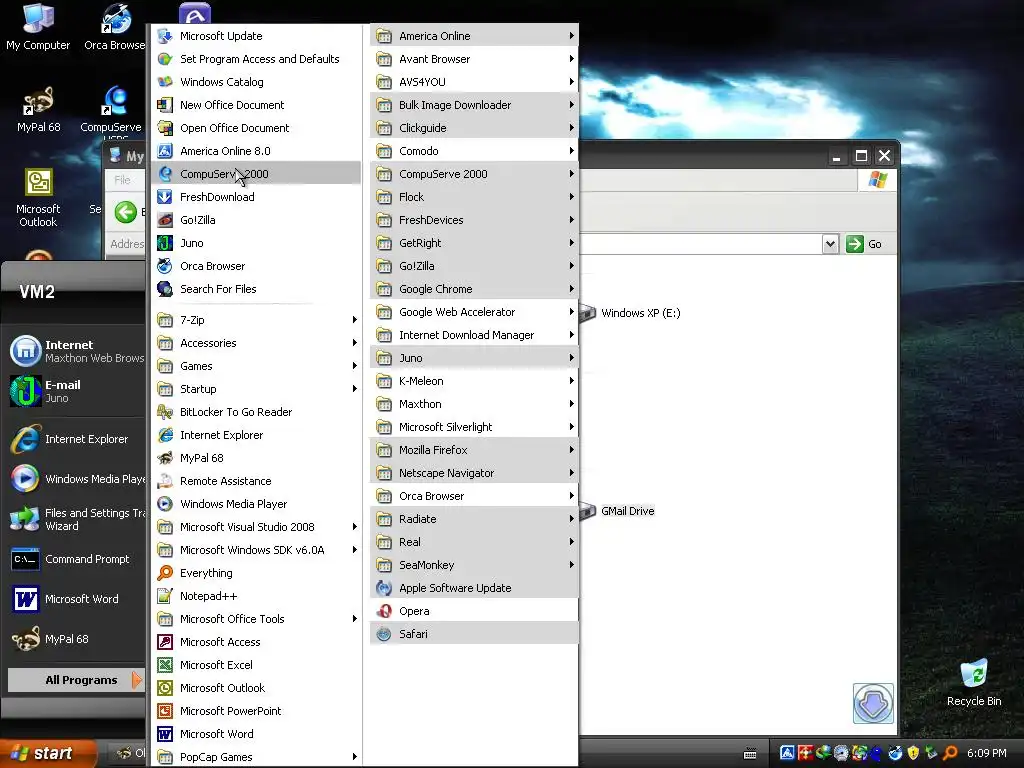Expand Microsoft Visual Studio 2008 submenu
The image size is (1024, 768).
coord(256,527)
